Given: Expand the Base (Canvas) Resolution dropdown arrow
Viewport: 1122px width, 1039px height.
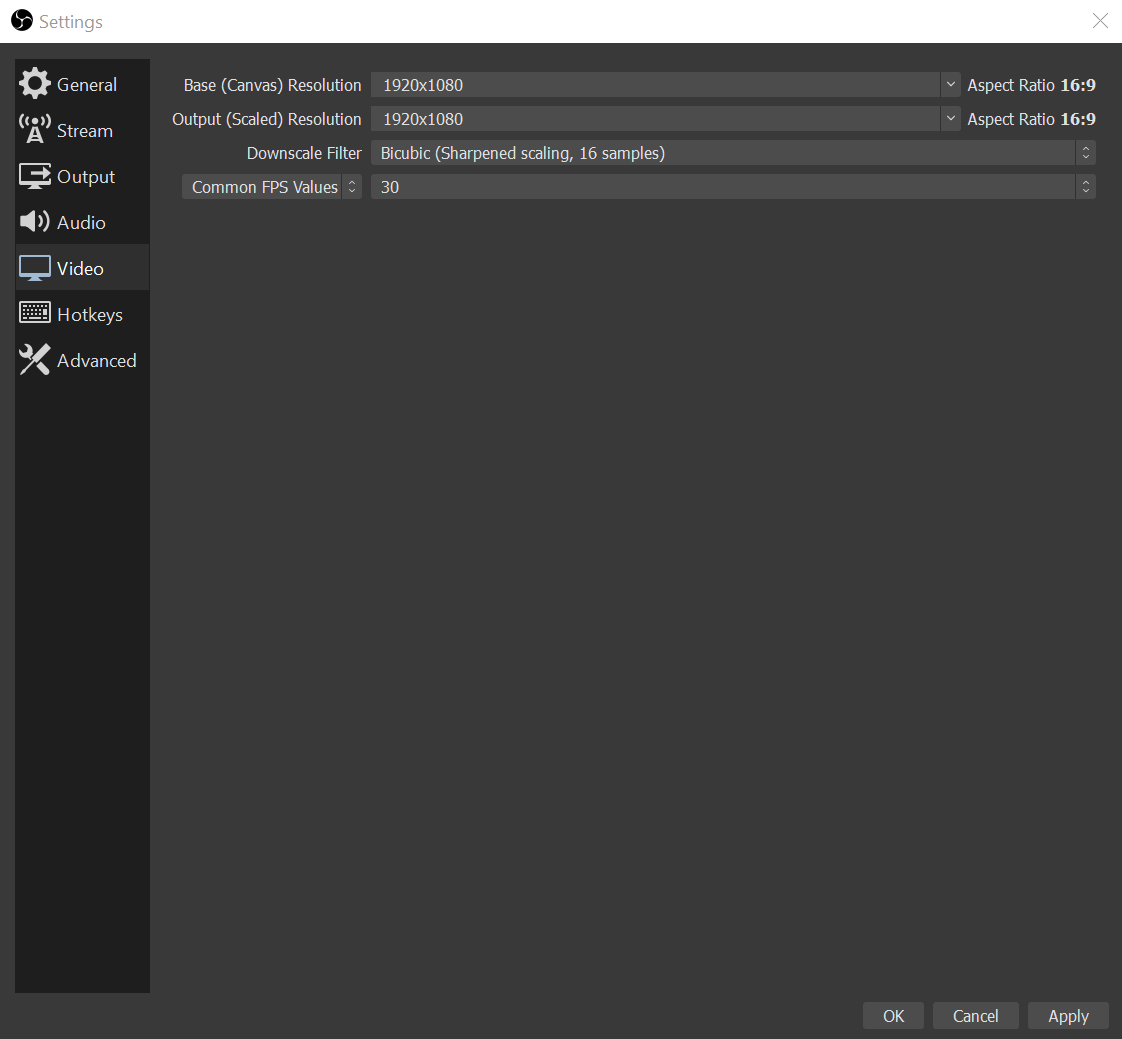Looking at the screenshot, I should tap(950, 85).
